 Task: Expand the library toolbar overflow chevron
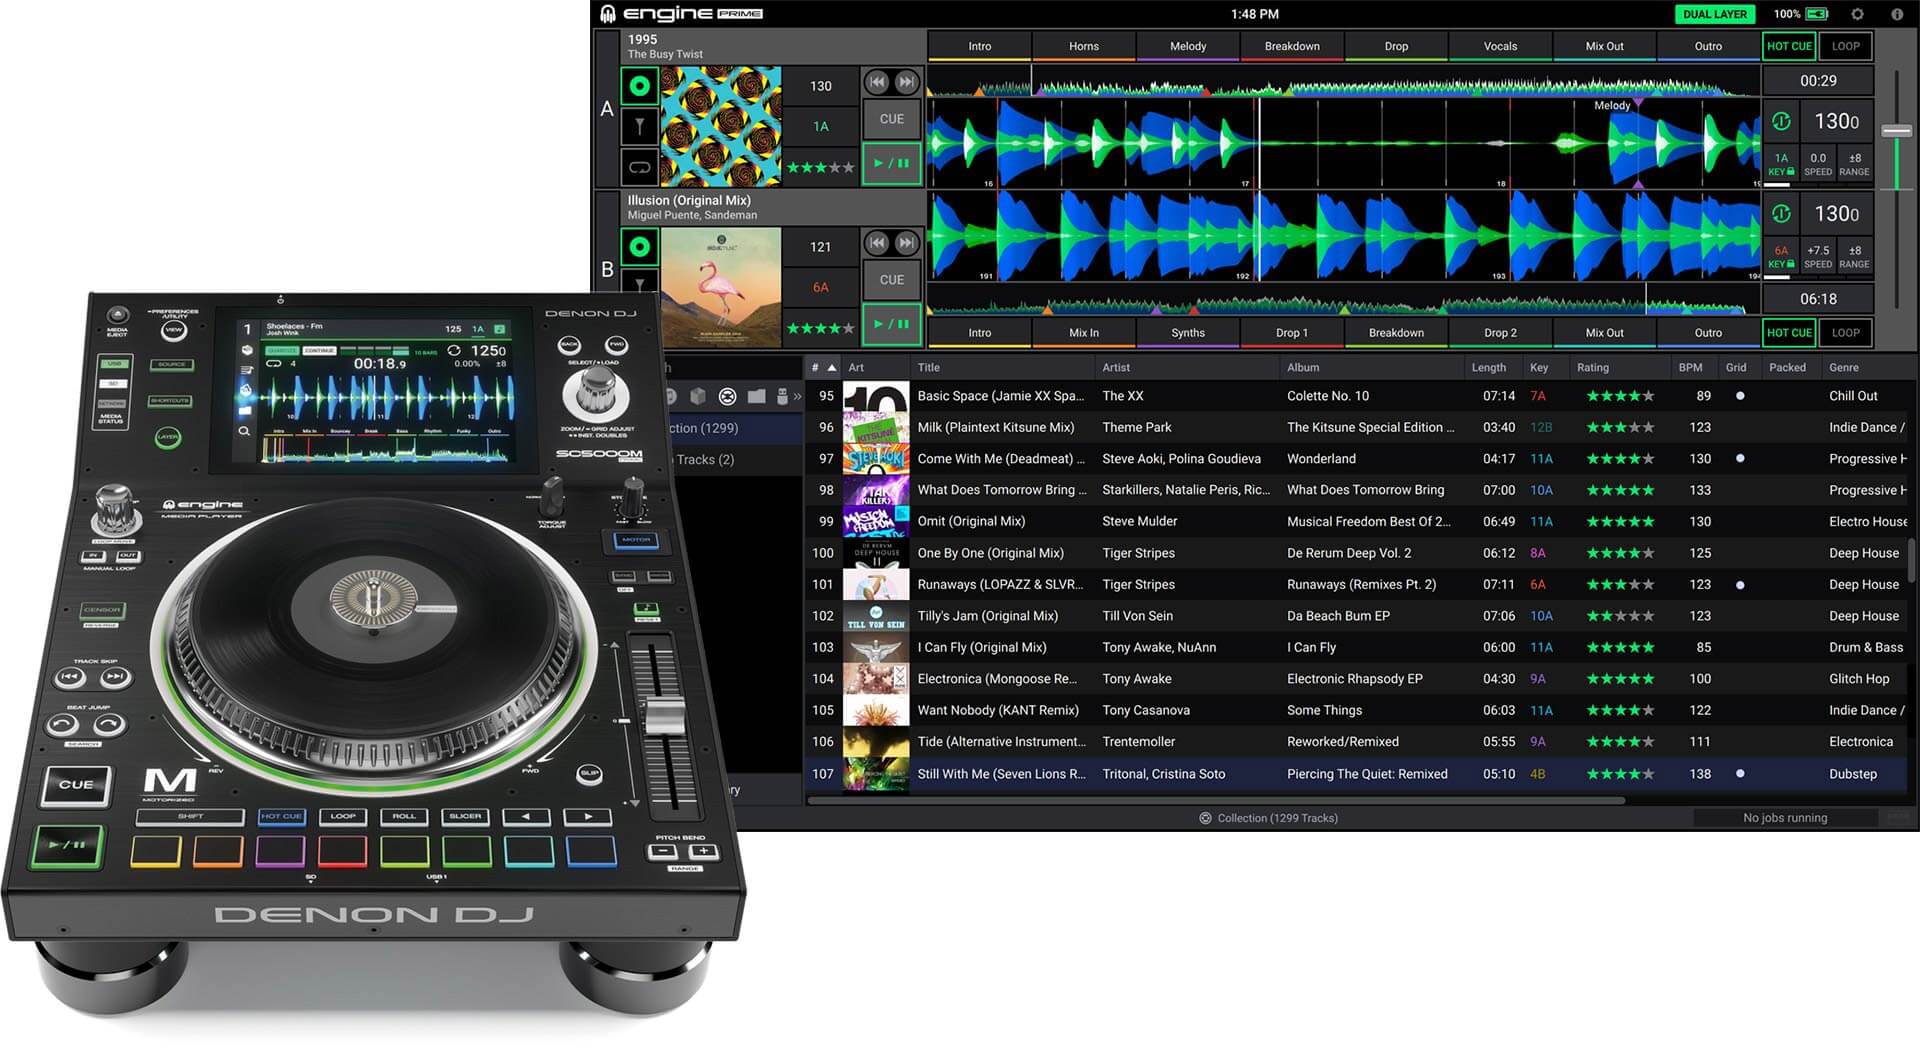(797, 395)
